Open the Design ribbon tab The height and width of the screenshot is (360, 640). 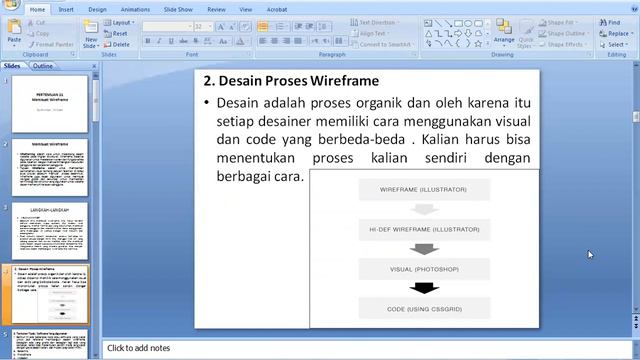pos(98,9)
